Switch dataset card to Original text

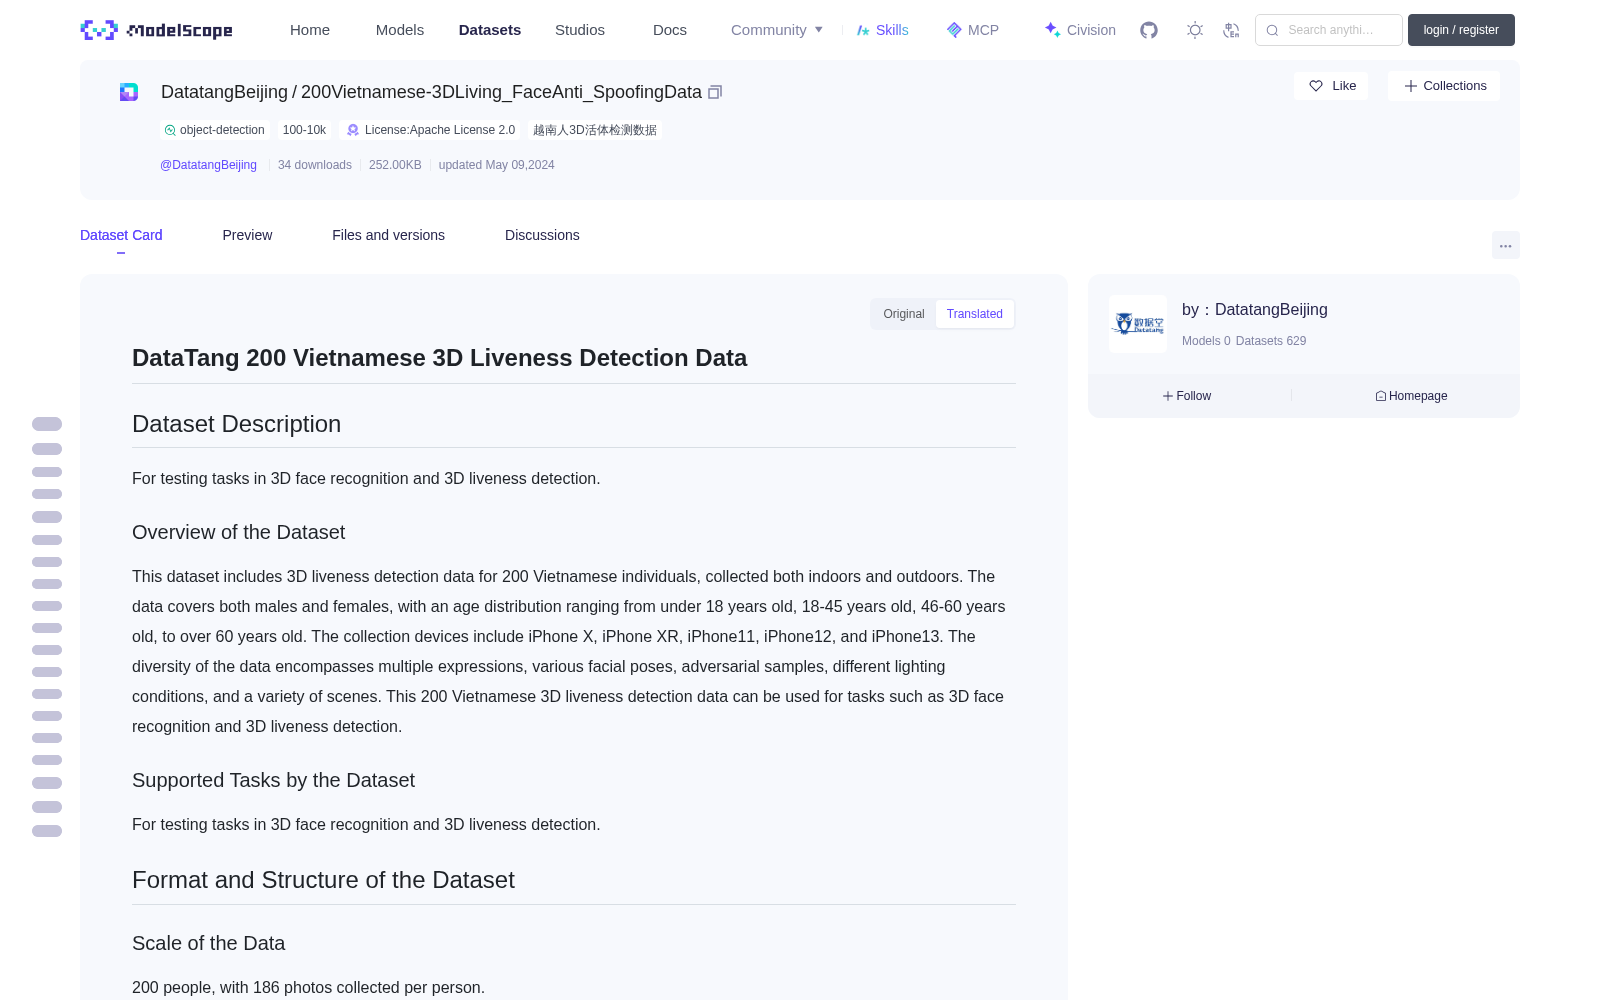tap(904, 314)
